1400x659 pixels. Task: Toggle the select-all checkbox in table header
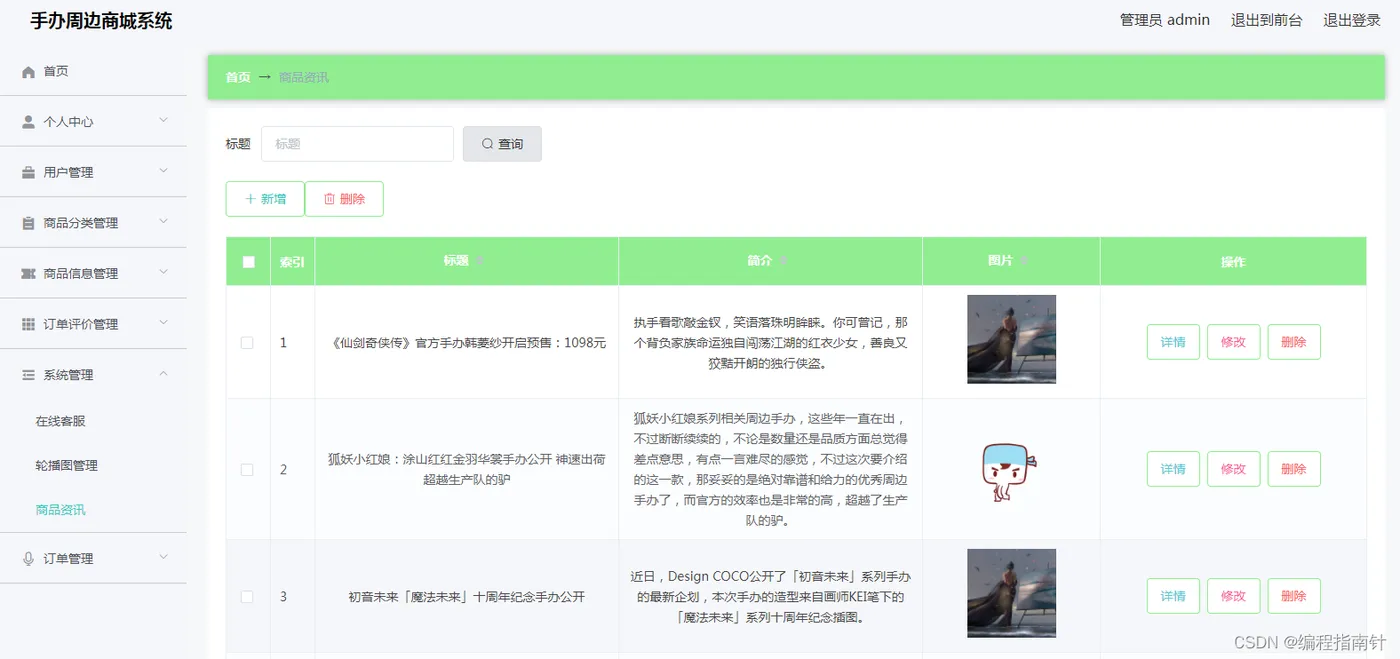pos(248,262)
